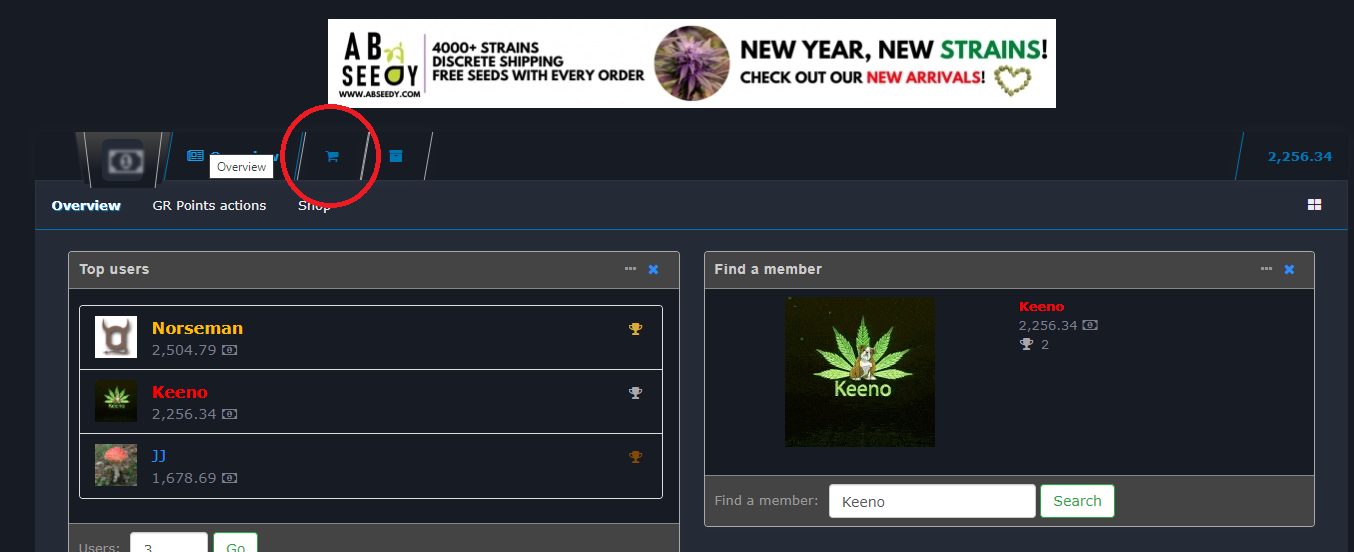Click the Search button
The width and height of the screenshot is (1354, 552).
point(1077,501)
